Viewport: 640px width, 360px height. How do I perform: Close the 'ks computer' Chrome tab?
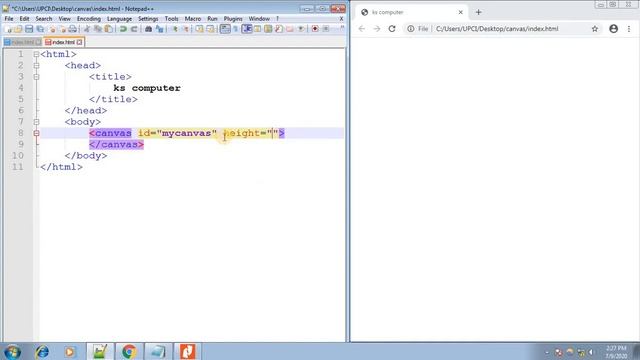pos(460,12)
